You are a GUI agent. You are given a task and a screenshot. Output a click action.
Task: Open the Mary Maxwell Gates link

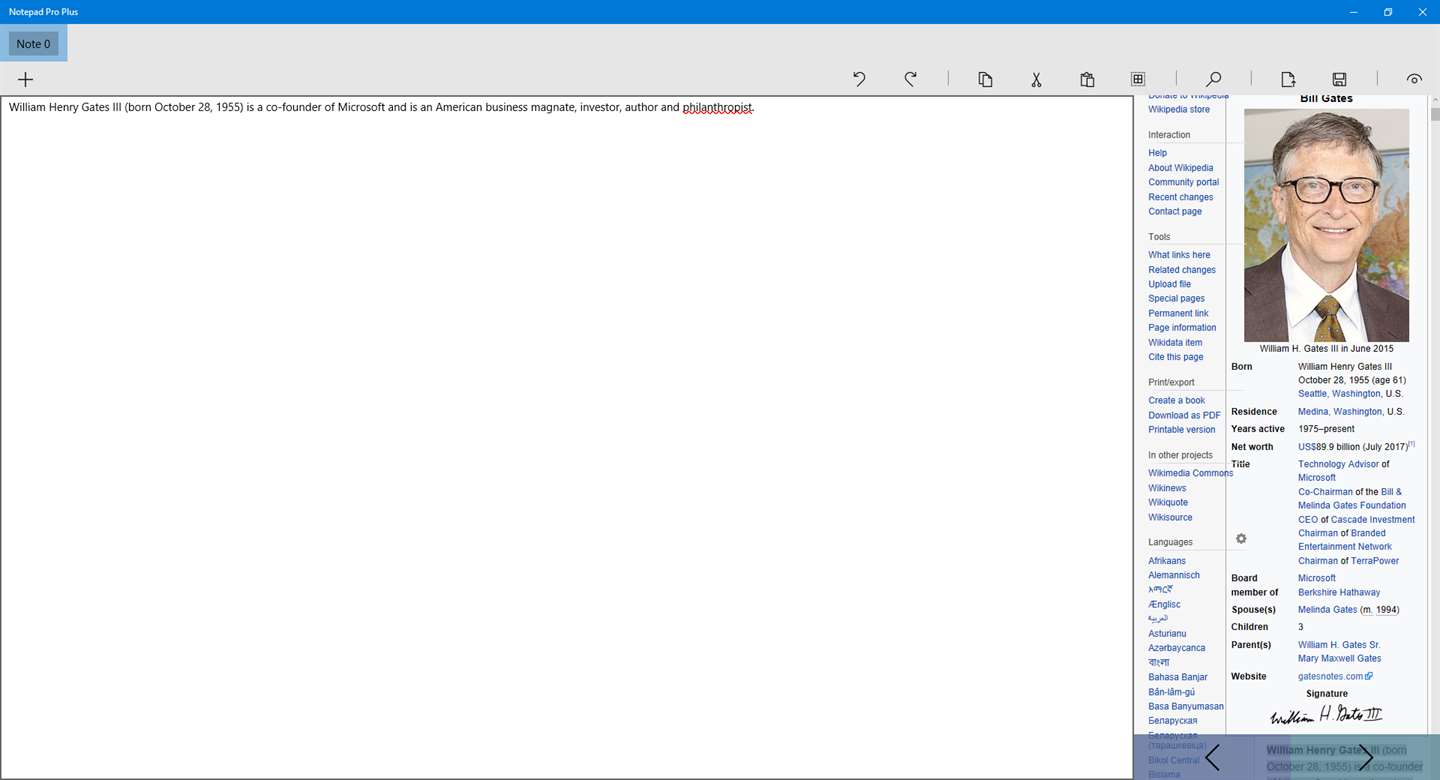(x=1340, y=659)
